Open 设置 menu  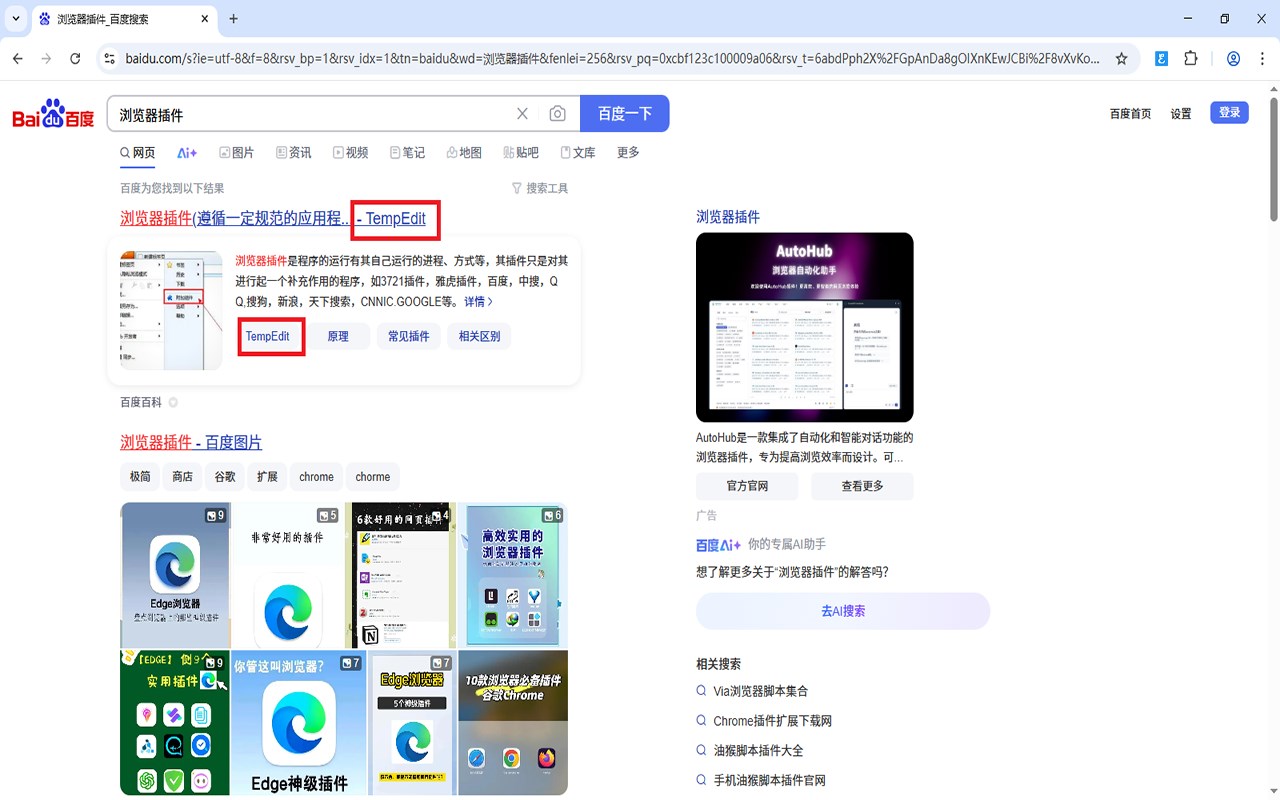[x=1181, y=114]
